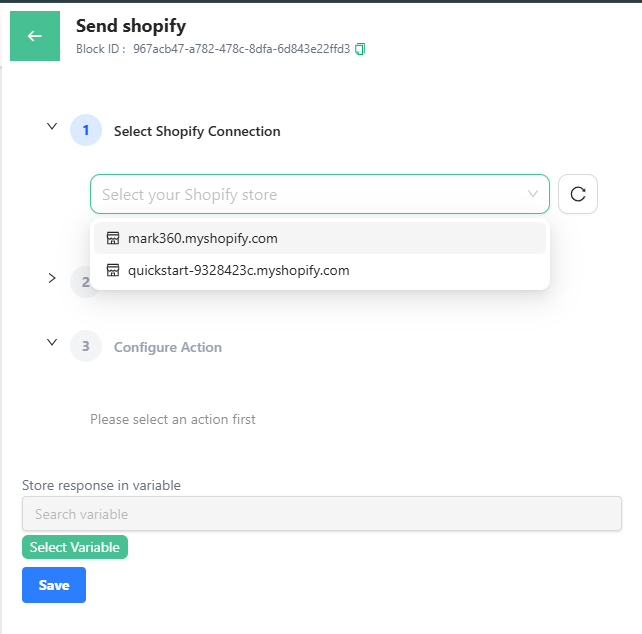Viewport: 642px width, 634px height.
Task: Click the store icon beside the quickstart store
Action: (x=113, y=270)
